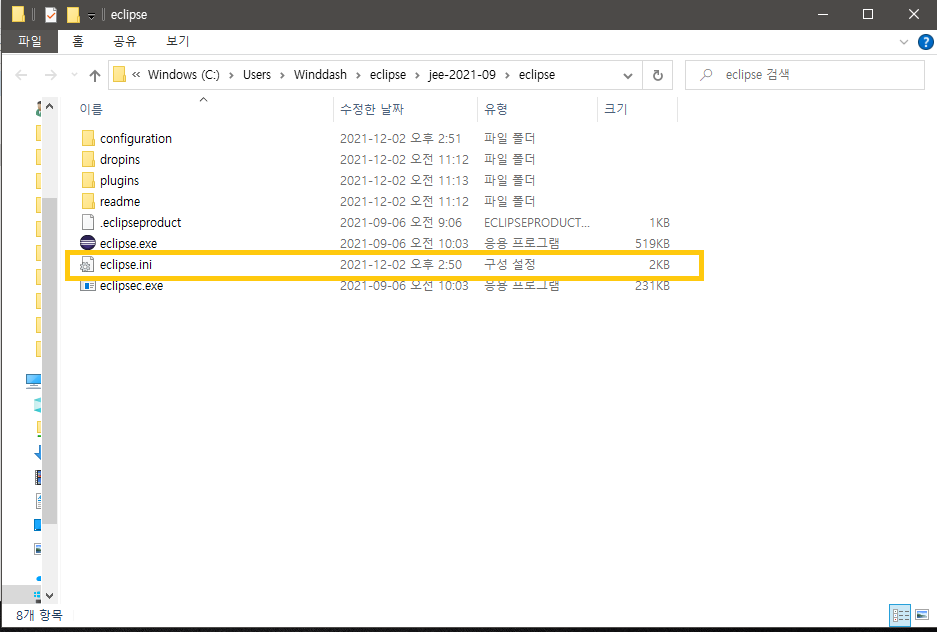
Task: Navigate to the eclipse breadcrumb before jee-2021-09
Action: pyautogui.click(x=388, y=75)
